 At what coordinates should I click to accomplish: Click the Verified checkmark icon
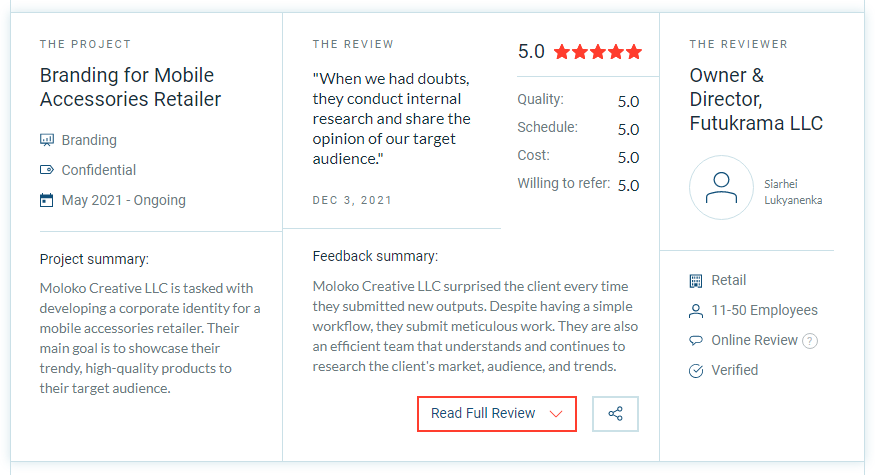pyautogui.click(x=696, y=371)
